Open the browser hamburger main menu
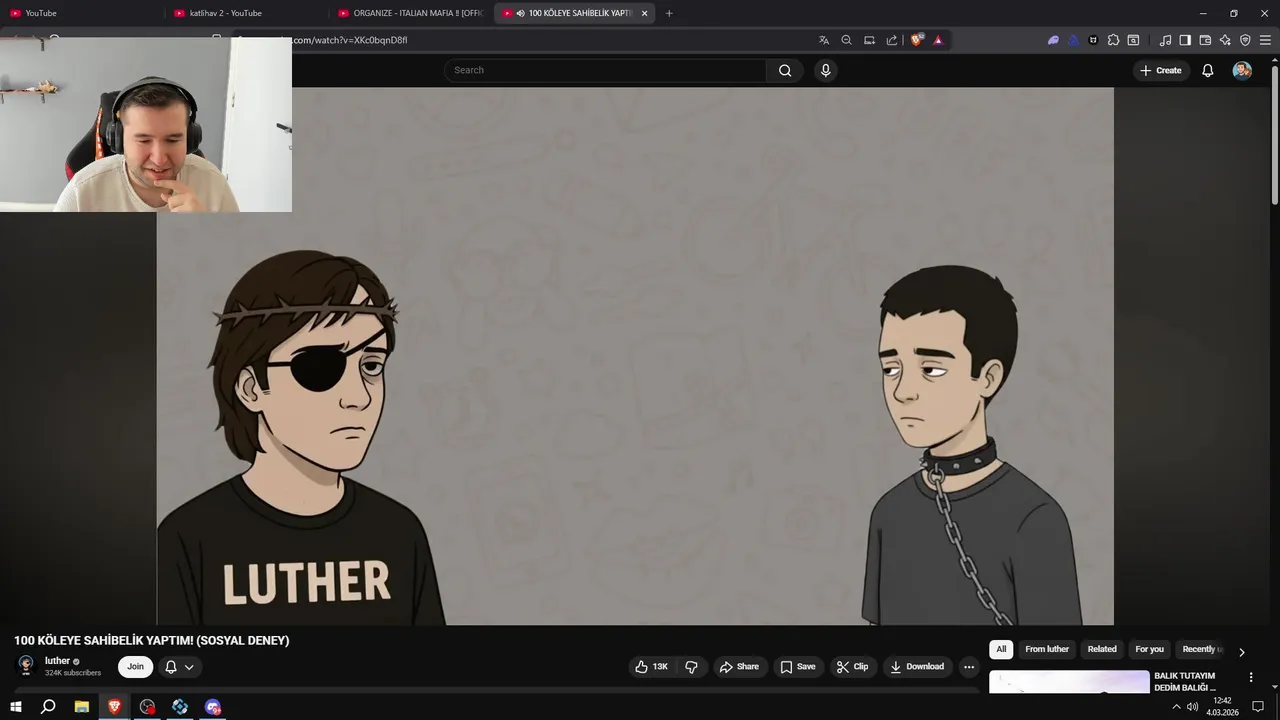The width and height of the screenshot is (1280, 720). (x=1265, y=40)
